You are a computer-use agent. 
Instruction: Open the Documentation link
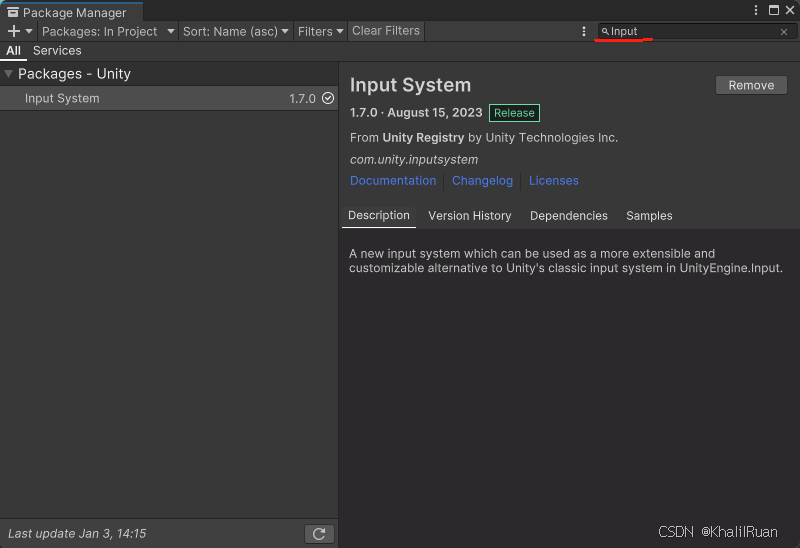point(393,181)
